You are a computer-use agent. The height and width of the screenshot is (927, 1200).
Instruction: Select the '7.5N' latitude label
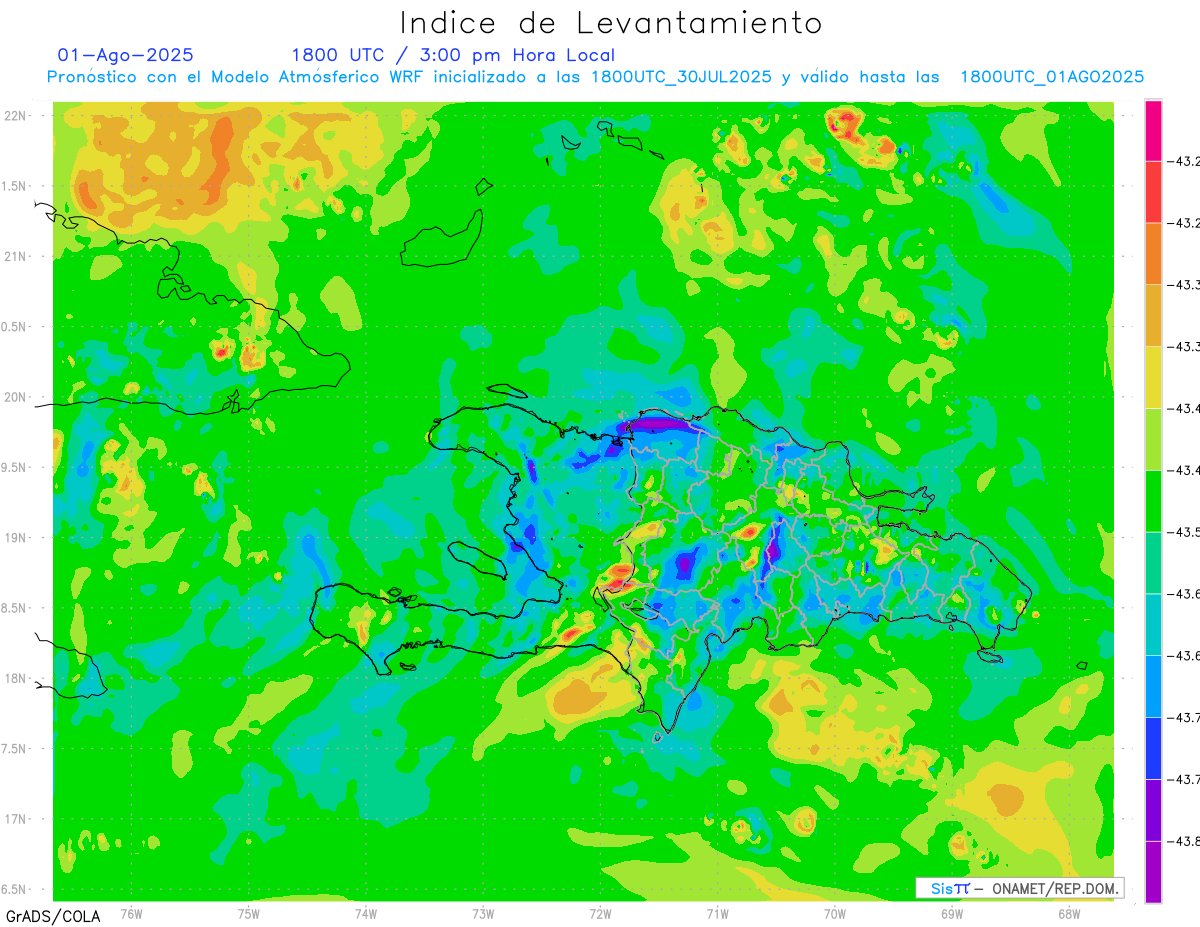pos(15,748)
